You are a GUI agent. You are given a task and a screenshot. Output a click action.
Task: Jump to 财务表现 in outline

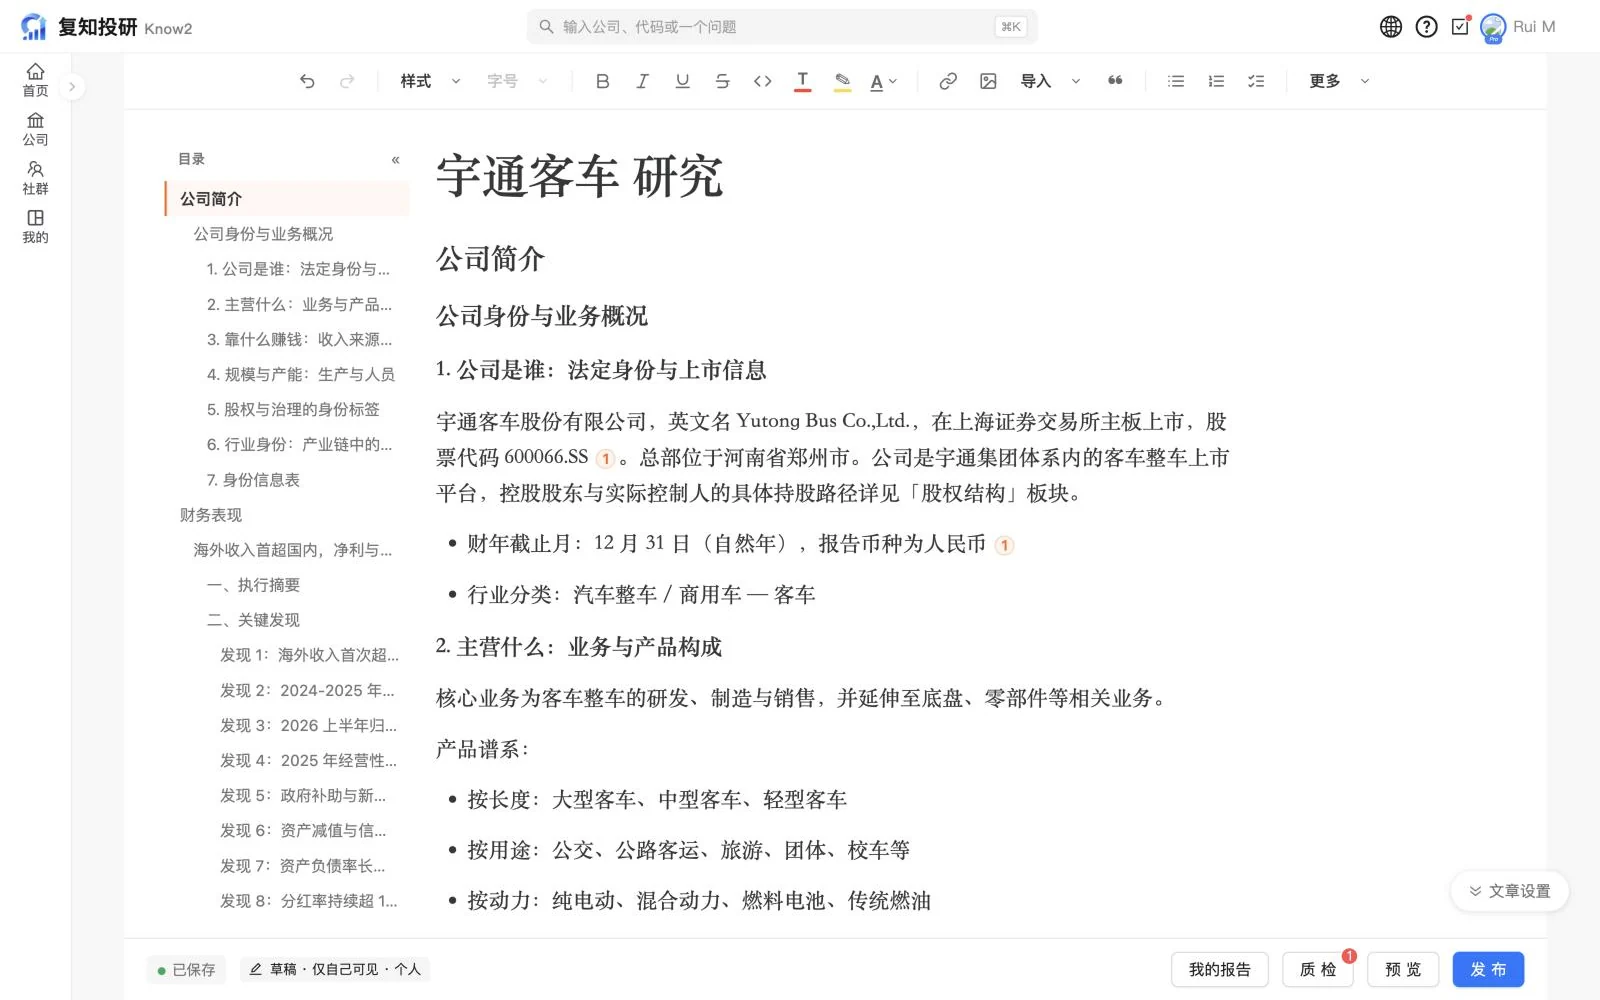coord(211,515)
